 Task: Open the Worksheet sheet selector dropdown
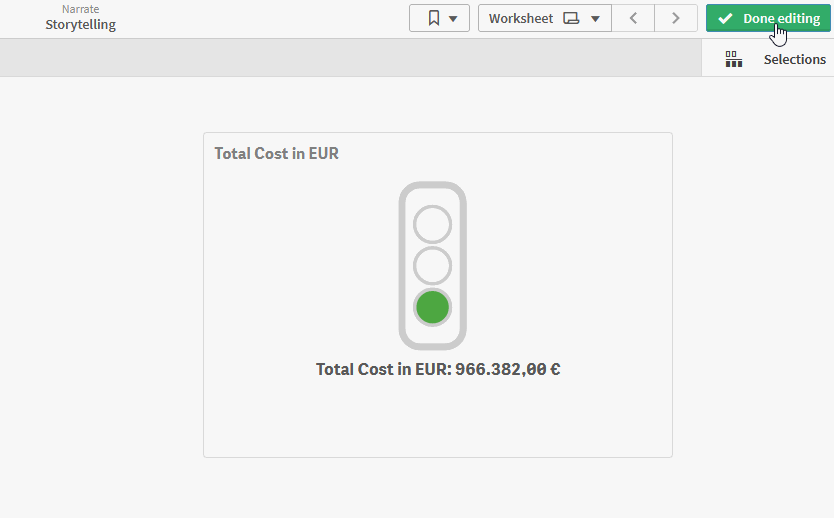coord(545,19)
